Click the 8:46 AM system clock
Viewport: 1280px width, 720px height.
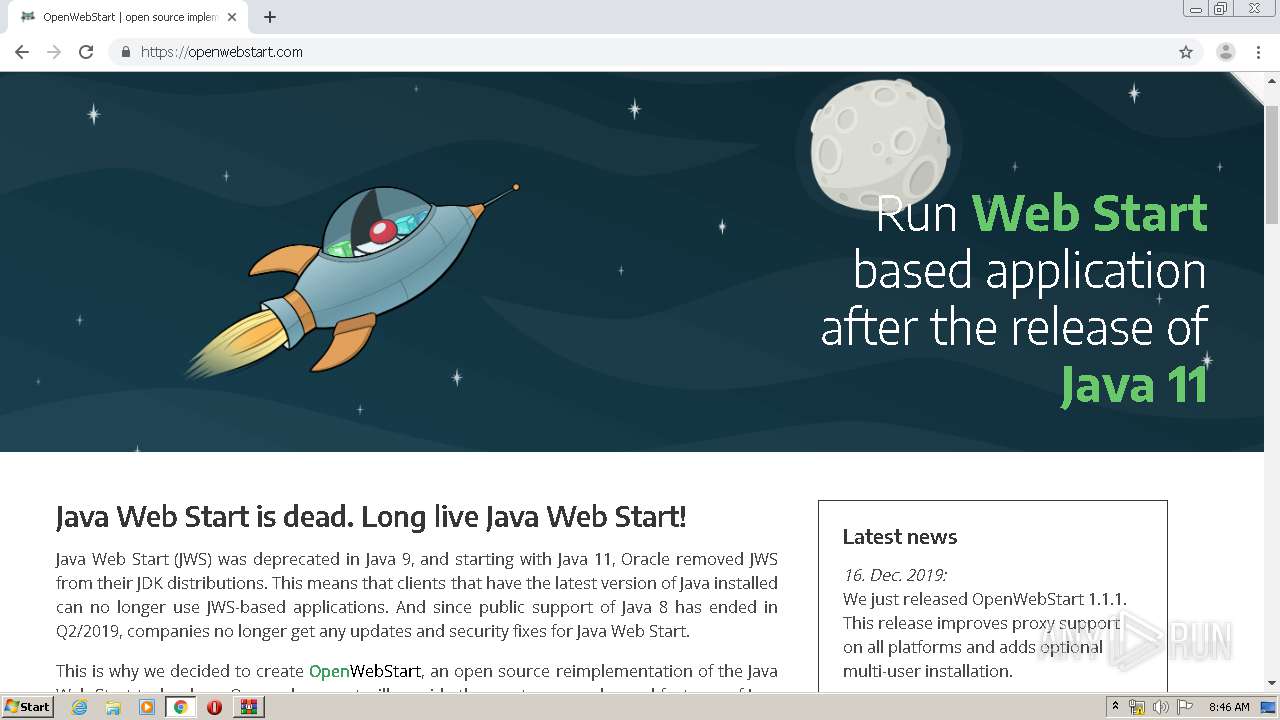click(1229, 707)
